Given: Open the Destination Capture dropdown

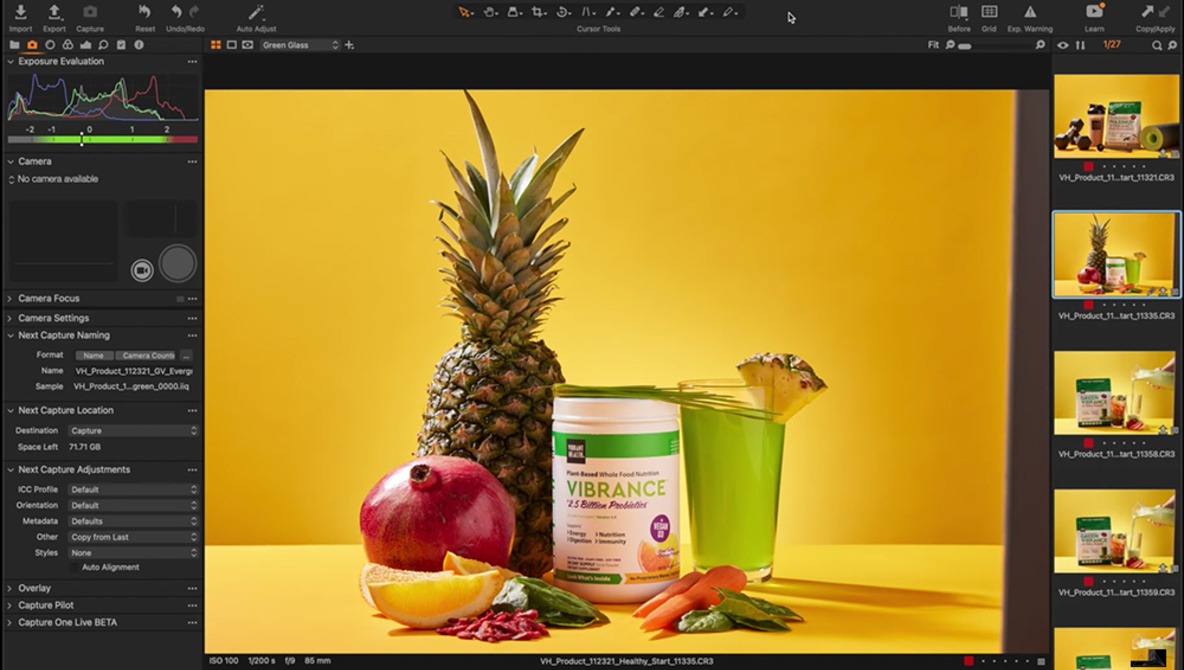Looking at the screenshot, I should pyautogui.click(x=133, y=431).
